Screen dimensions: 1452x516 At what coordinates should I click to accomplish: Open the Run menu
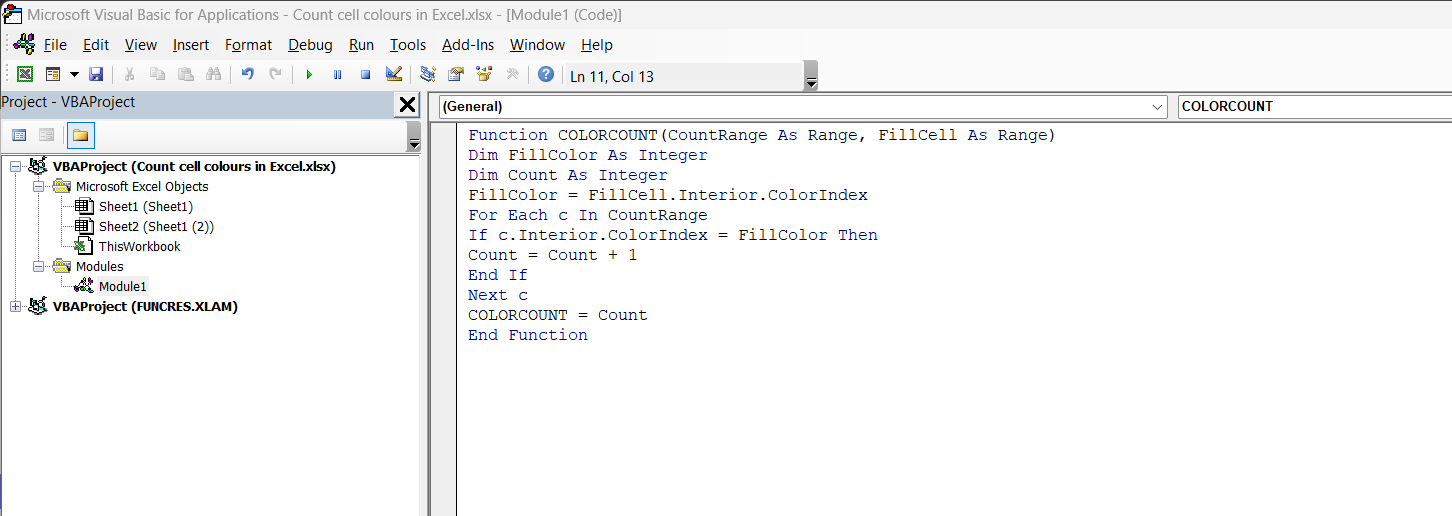pyautogui.click(x=362, y=45)
